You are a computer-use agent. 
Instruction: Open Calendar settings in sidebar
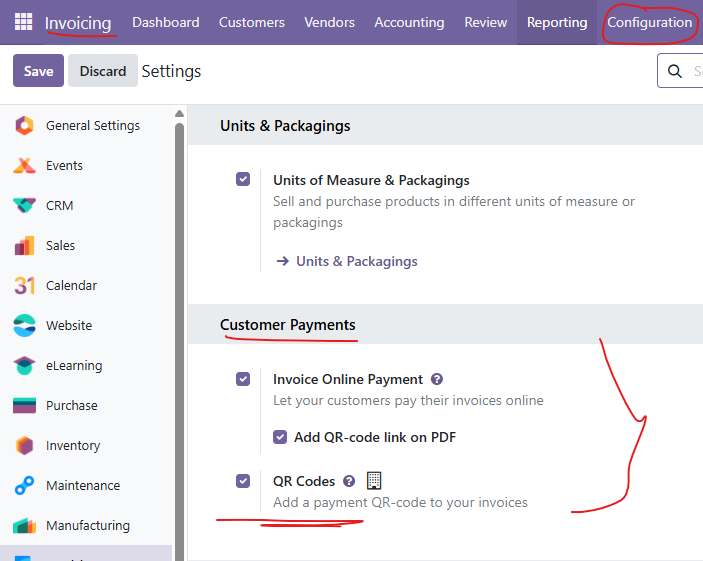point(72,286)
